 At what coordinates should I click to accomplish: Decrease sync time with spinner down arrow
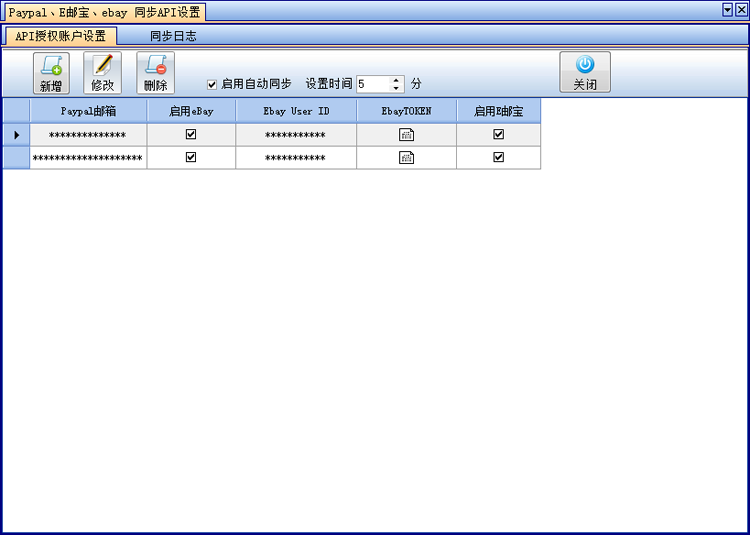tap(396, 88)
